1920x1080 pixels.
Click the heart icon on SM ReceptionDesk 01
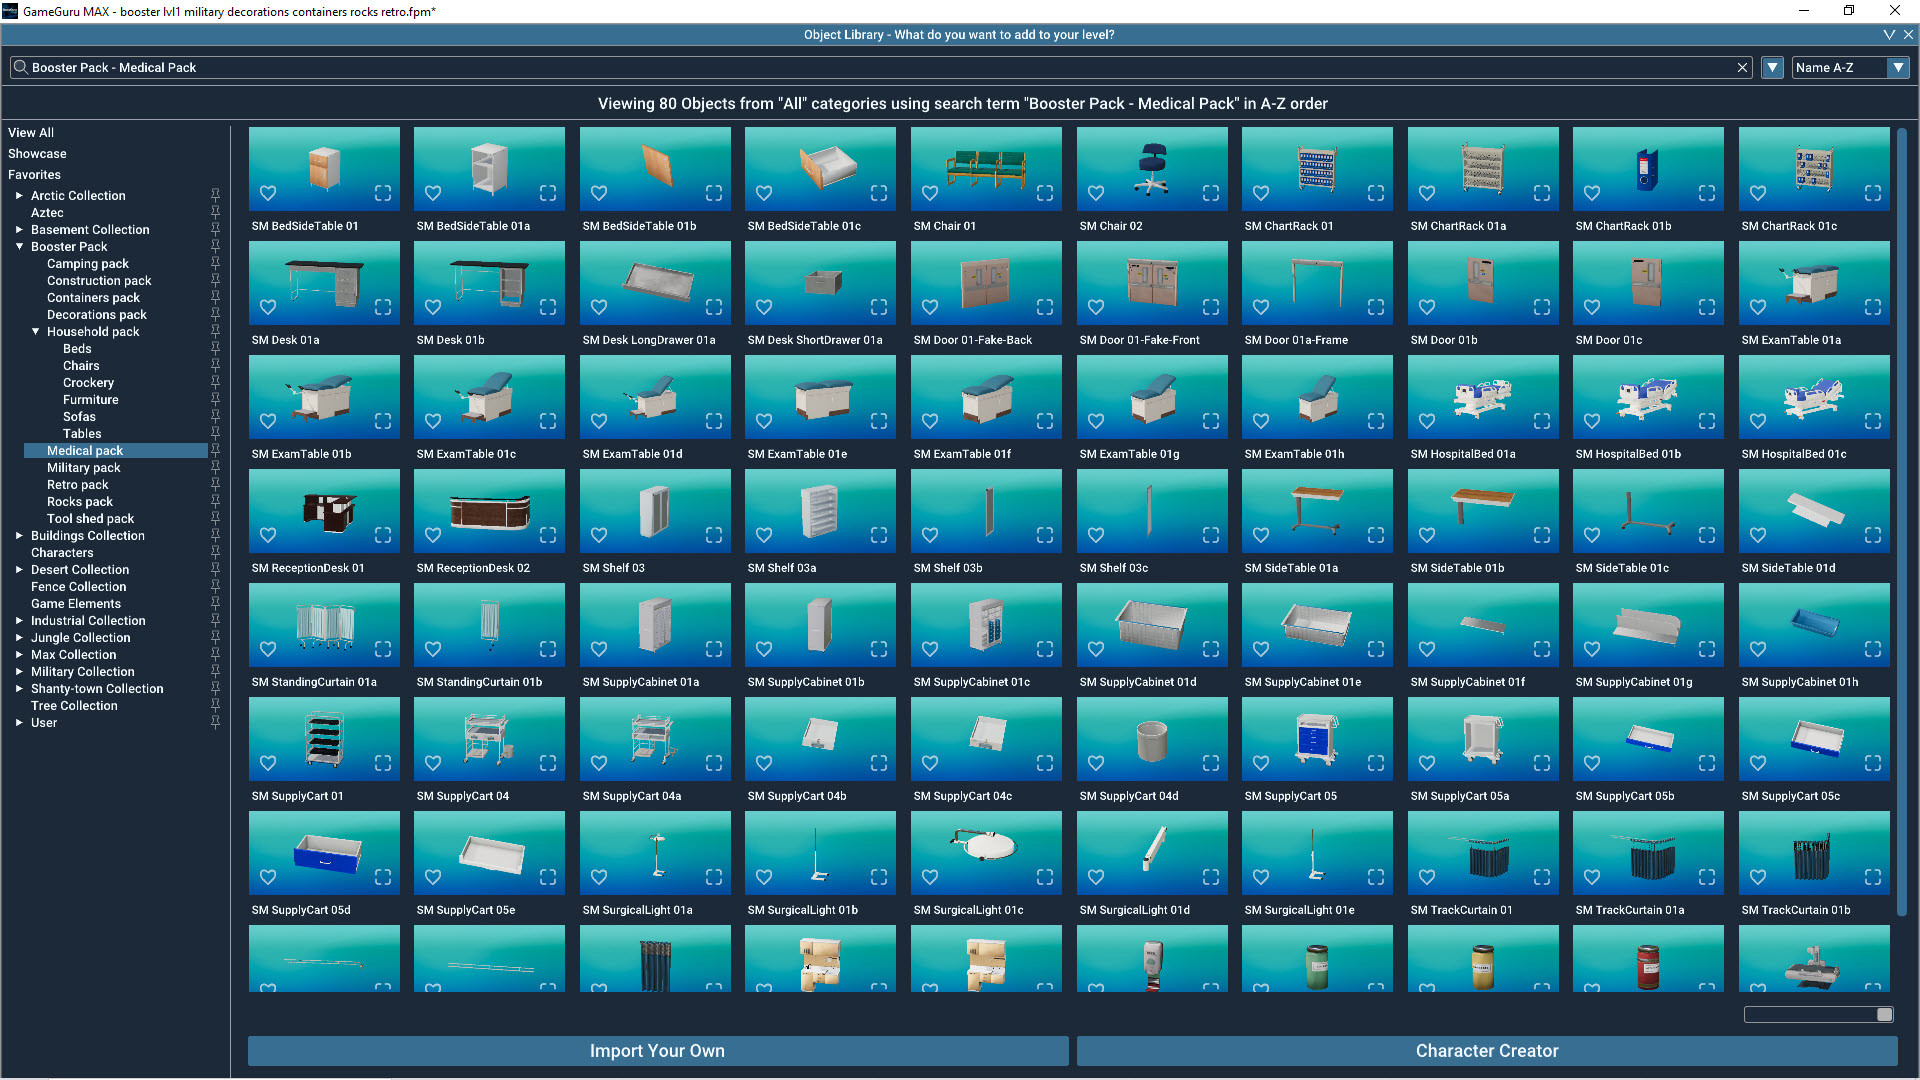(x=268, y=535)
